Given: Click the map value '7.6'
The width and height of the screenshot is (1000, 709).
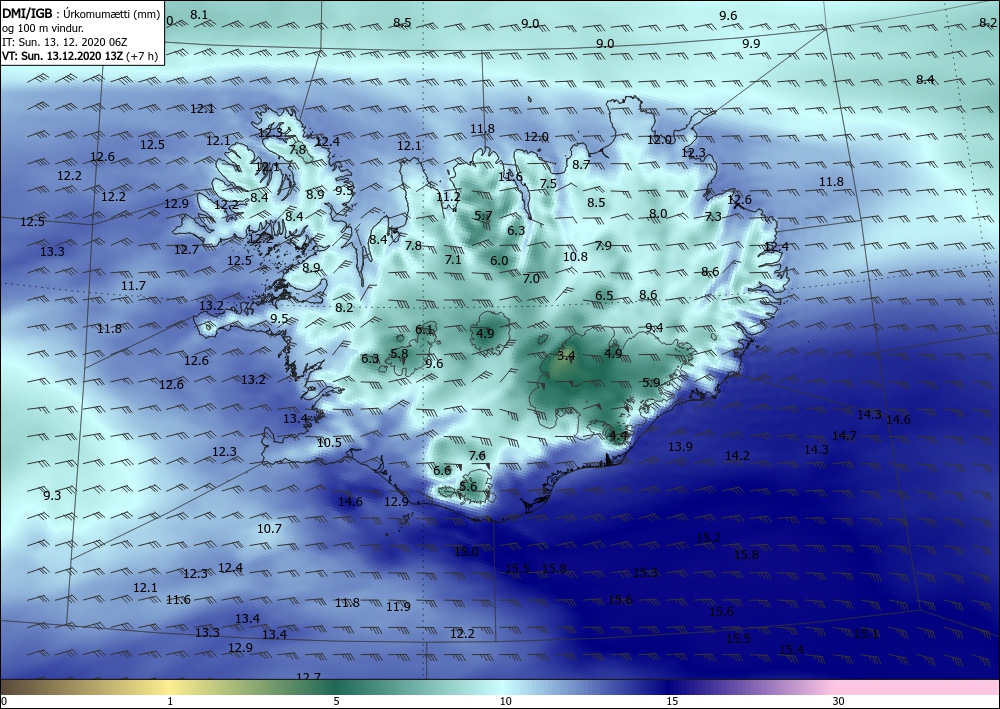Looking at the screenshot, I should [477, 455].
